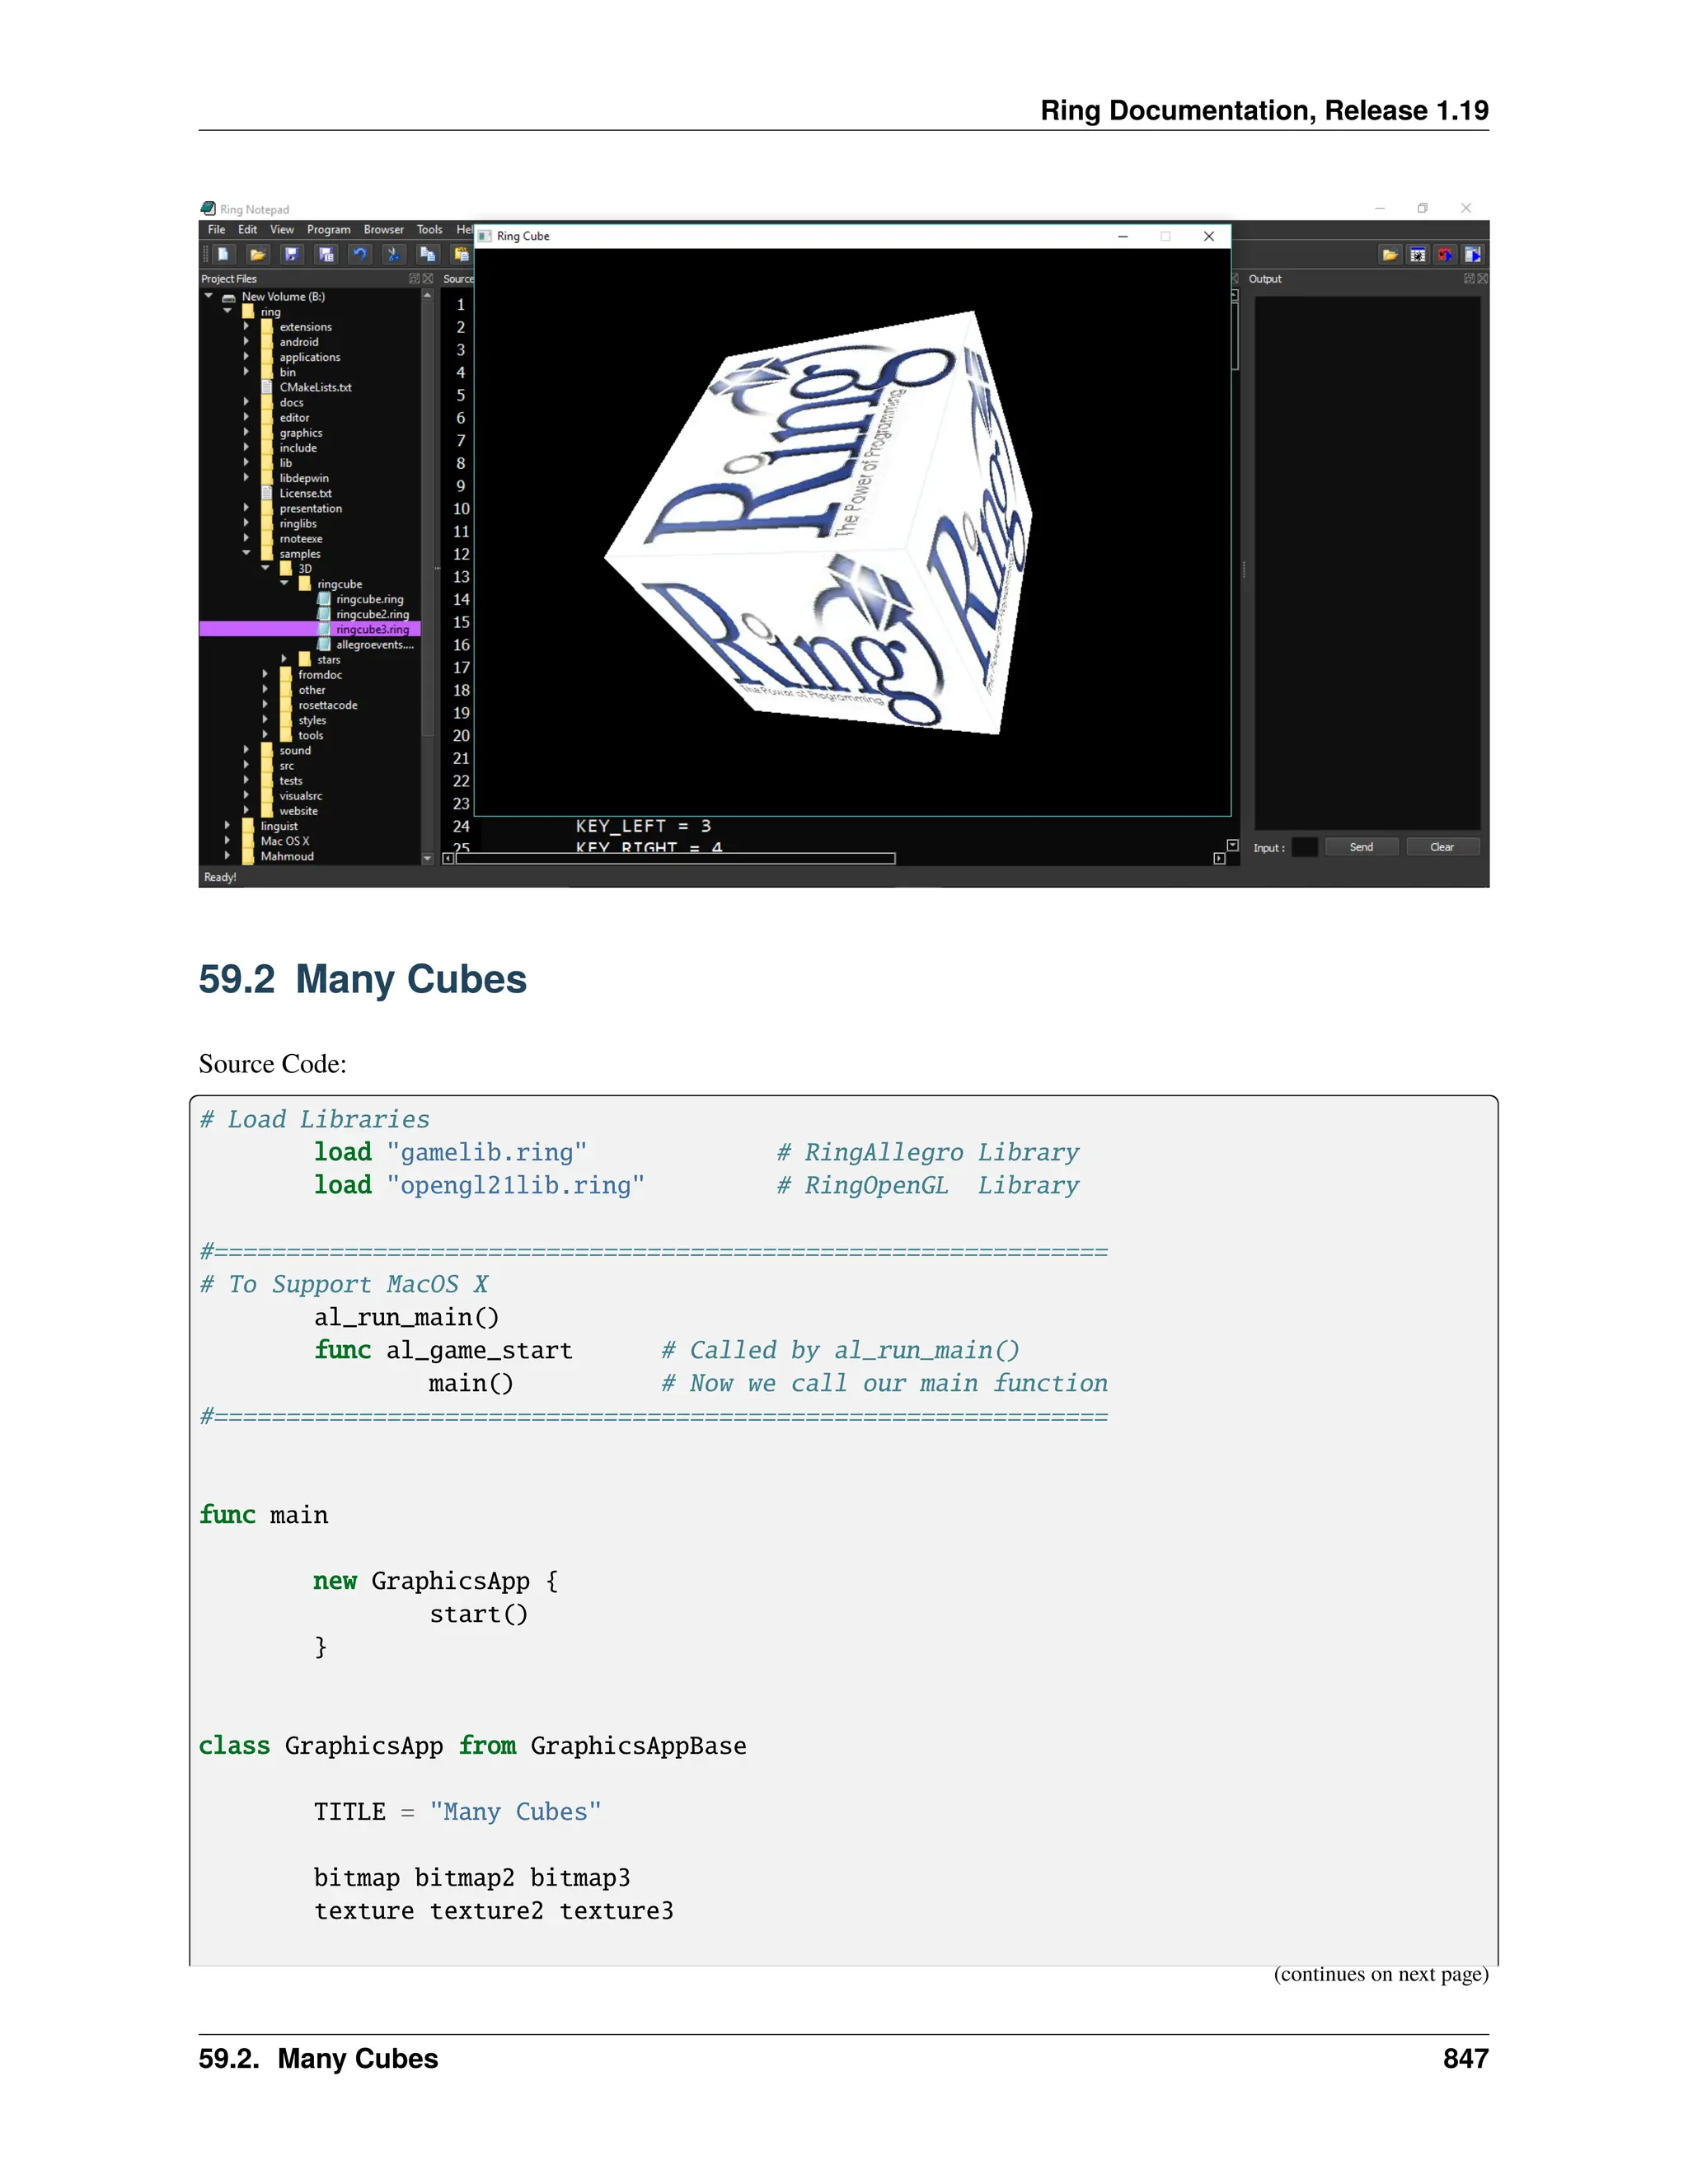1688x2184 pixels.
Task: Click line number 12 in source editor
Action: pyautogui.click(x=461, y=554)
